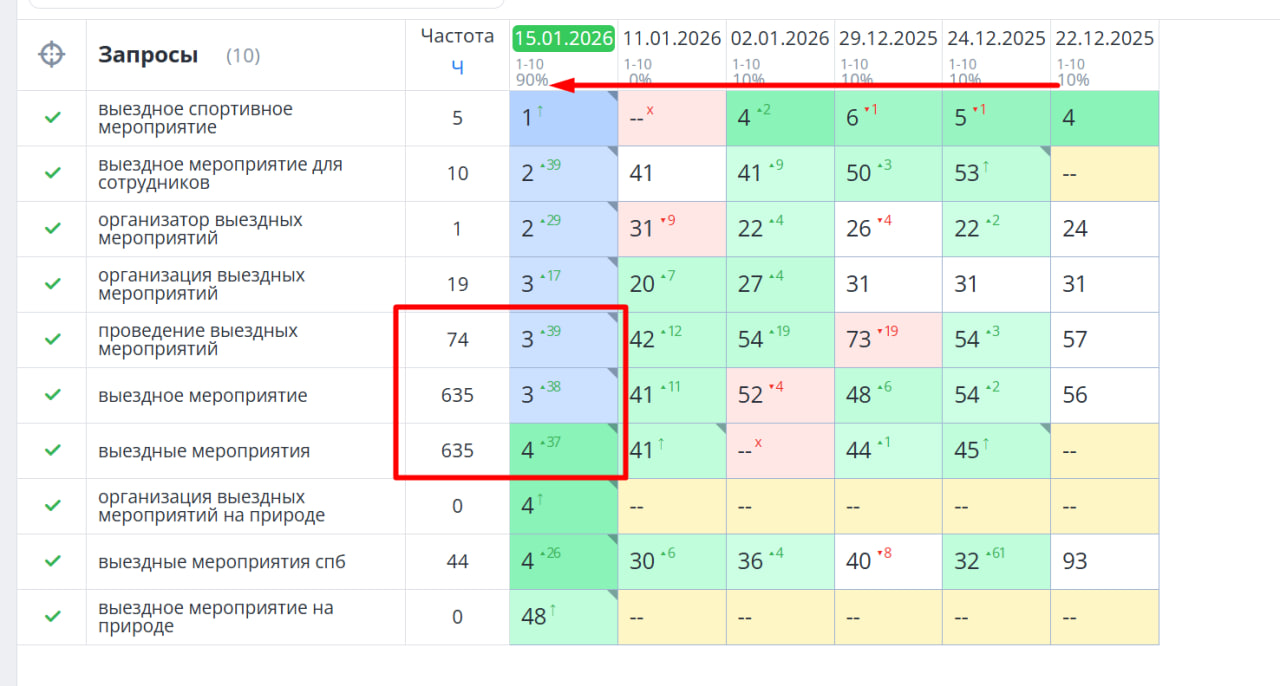Click the corner marker in the blue position 1 cell
The image size is (1280, 686).
(x=611, y=96)
